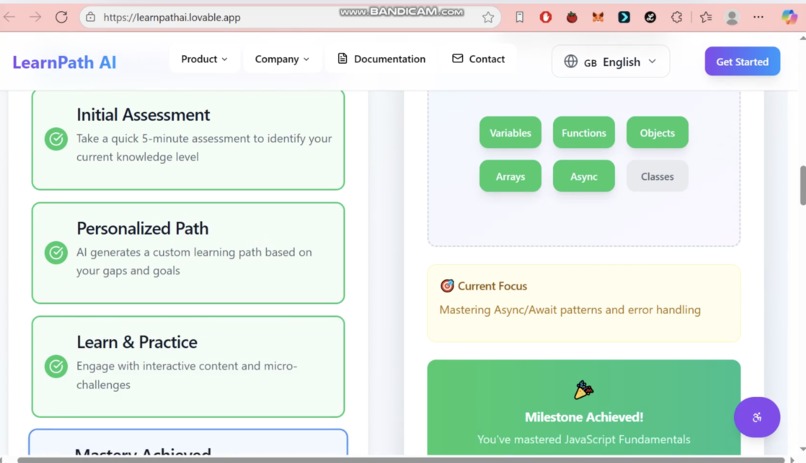Image resolution: width=806 pixels, height=463 pixels.
Task: Select the Variables topic chip
Action: [510, 133]
